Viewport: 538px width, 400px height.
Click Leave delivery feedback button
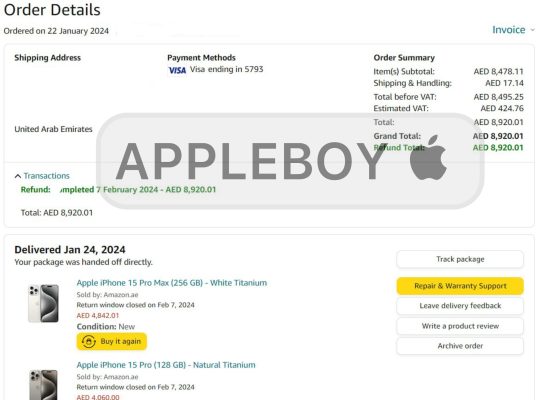pos(460,306)
